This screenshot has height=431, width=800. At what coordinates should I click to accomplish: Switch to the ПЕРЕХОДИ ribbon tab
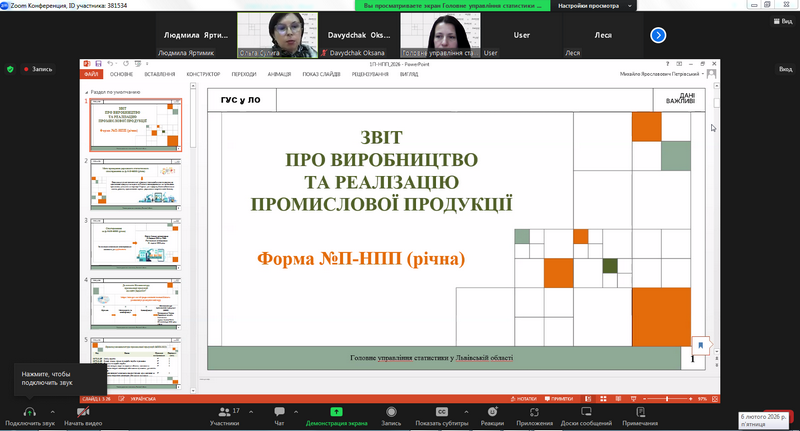(244, 74)
